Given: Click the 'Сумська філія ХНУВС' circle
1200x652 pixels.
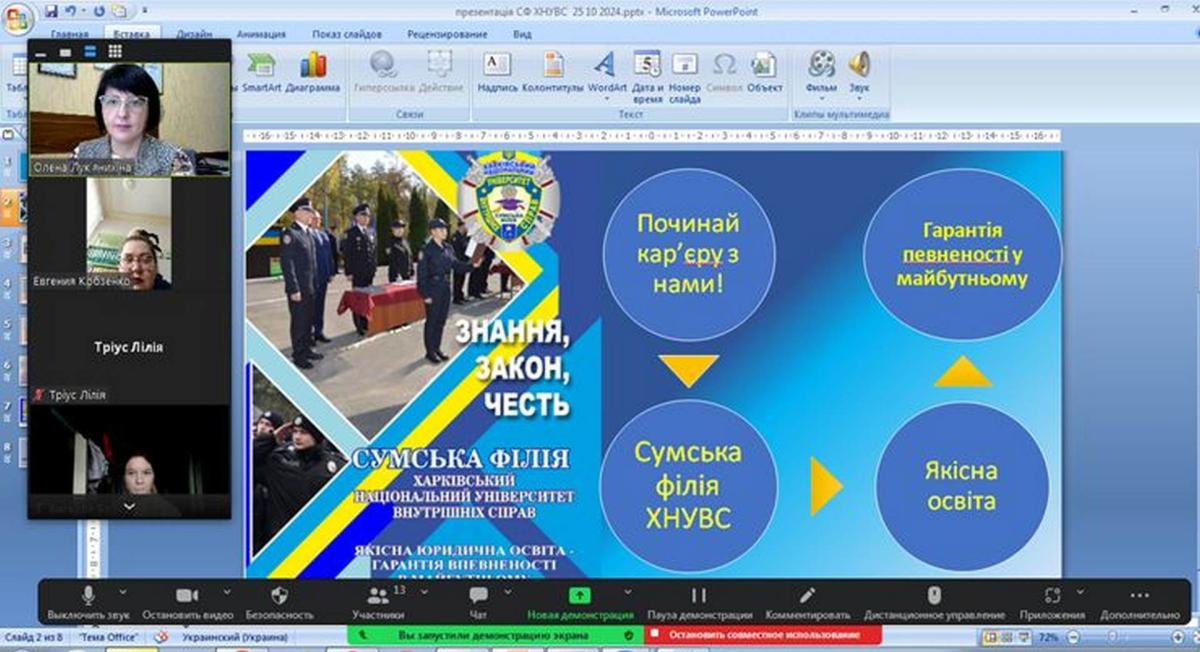Looking at the screenshot, I should point(688,484).
